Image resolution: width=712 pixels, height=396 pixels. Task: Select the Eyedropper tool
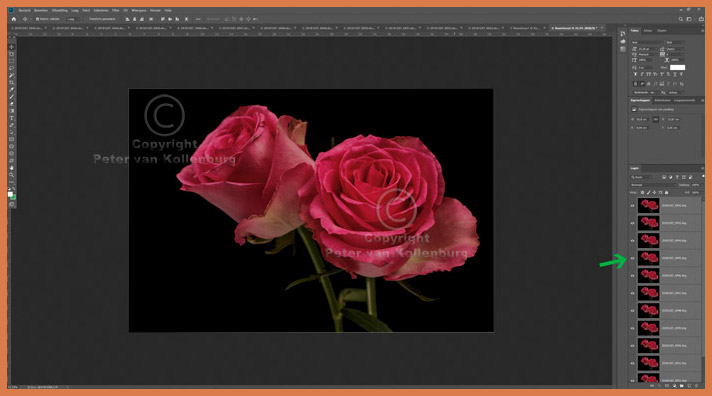(11, 89)
